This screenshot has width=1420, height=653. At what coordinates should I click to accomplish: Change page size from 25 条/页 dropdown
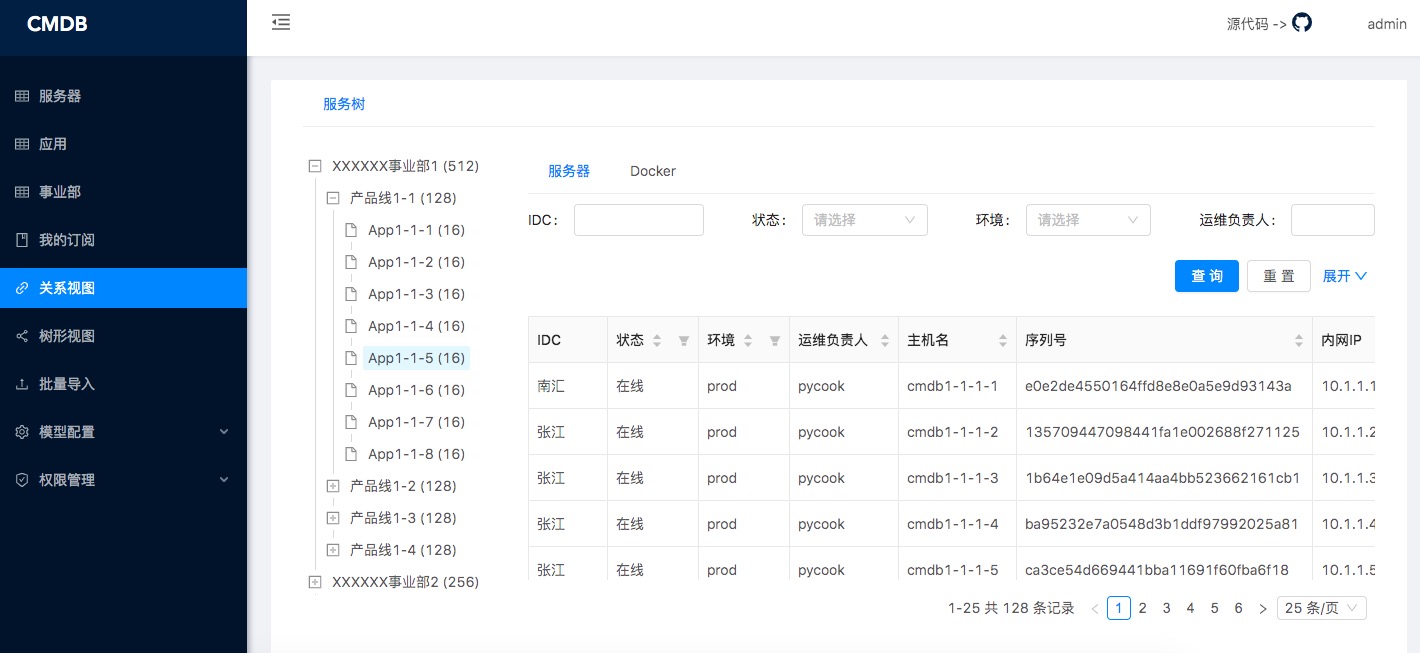coord(1321,608)
